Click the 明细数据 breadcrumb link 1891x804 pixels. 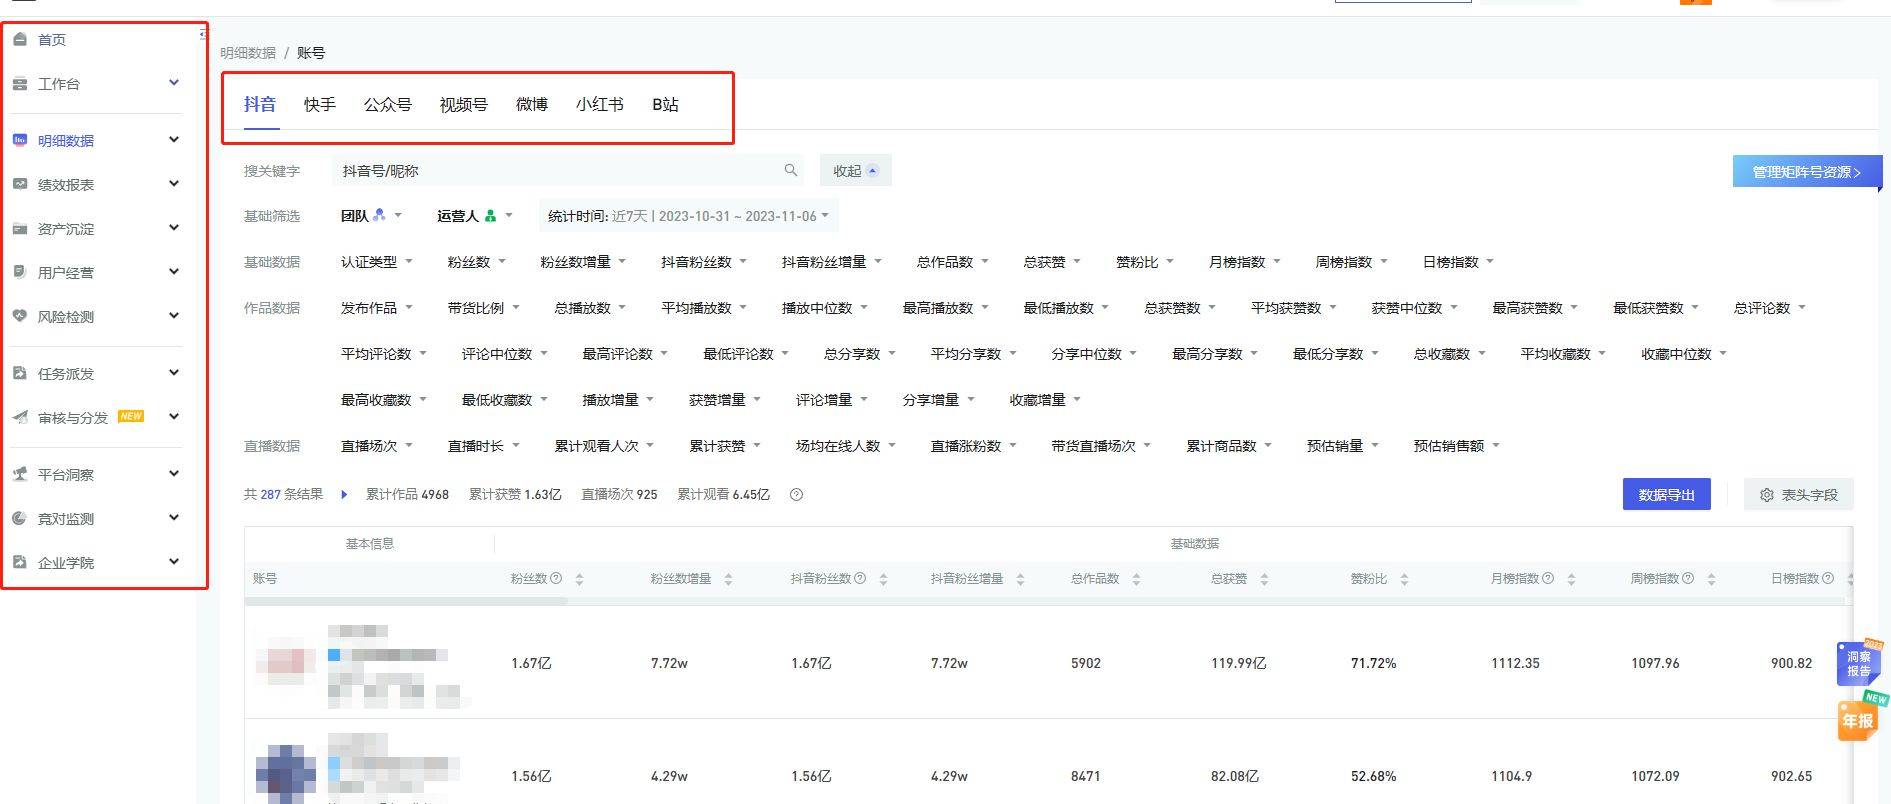coord(248,53)
